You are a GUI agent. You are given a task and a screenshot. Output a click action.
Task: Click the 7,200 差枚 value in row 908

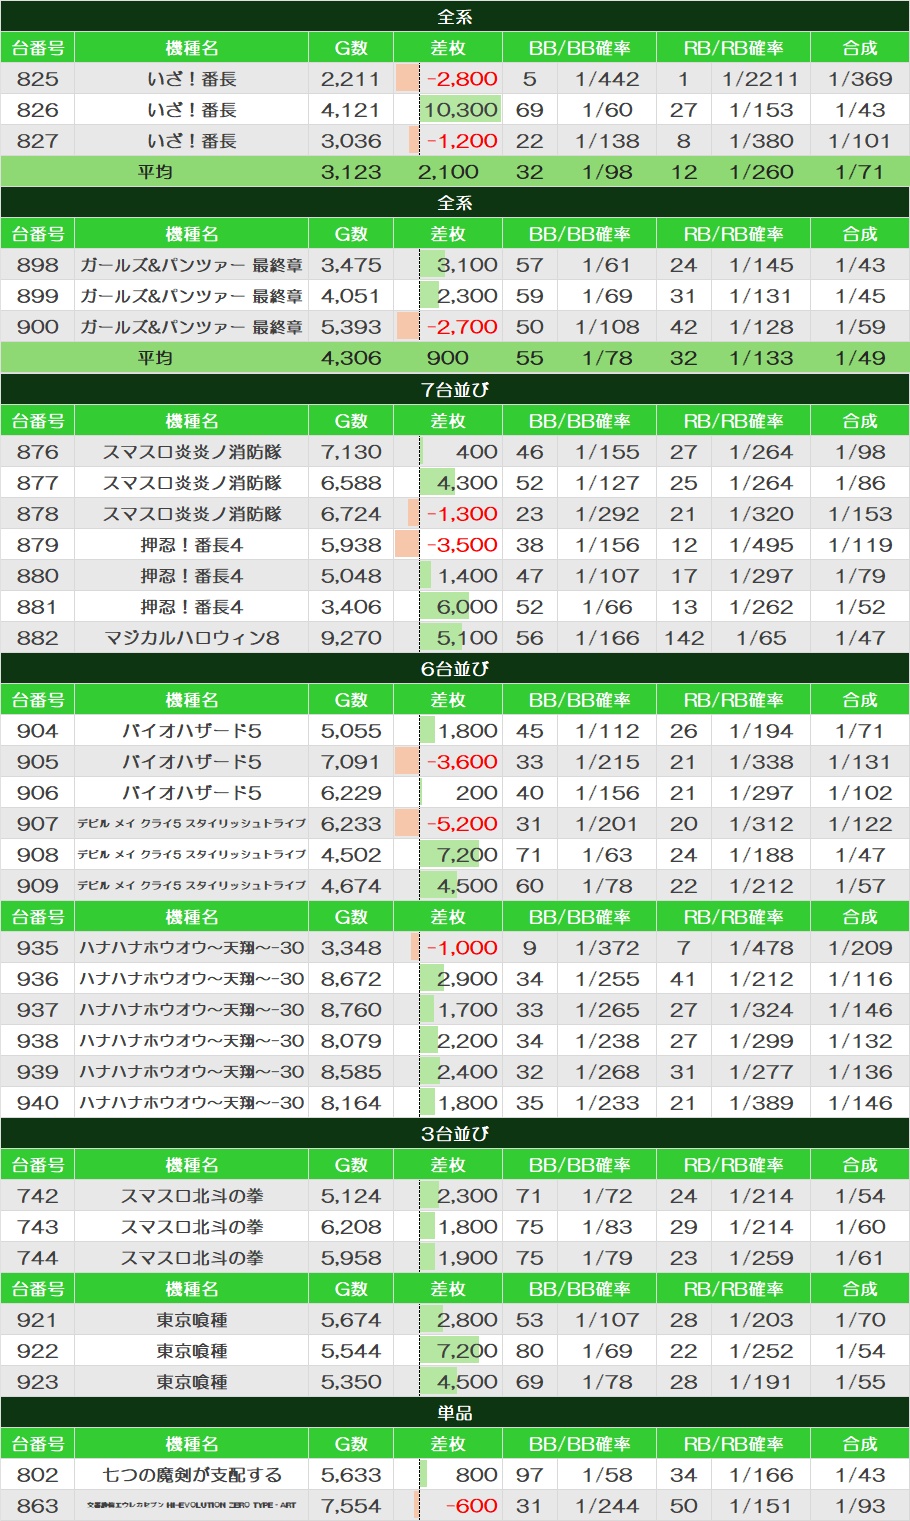[x=466, y=855]
